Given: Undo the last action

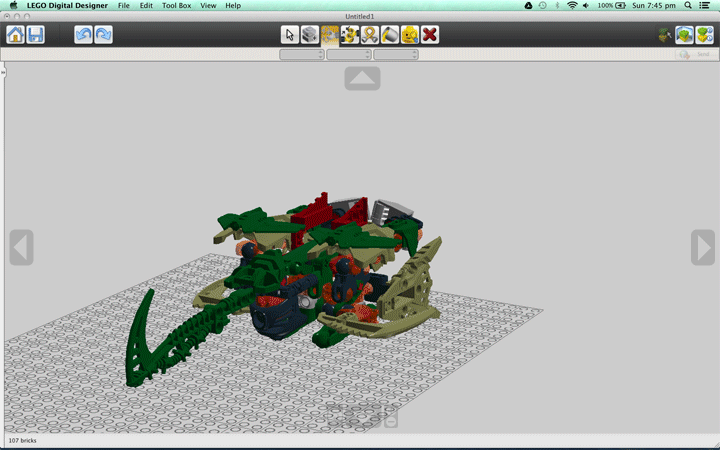Looking at the screenshot, I should pos(83,34).
